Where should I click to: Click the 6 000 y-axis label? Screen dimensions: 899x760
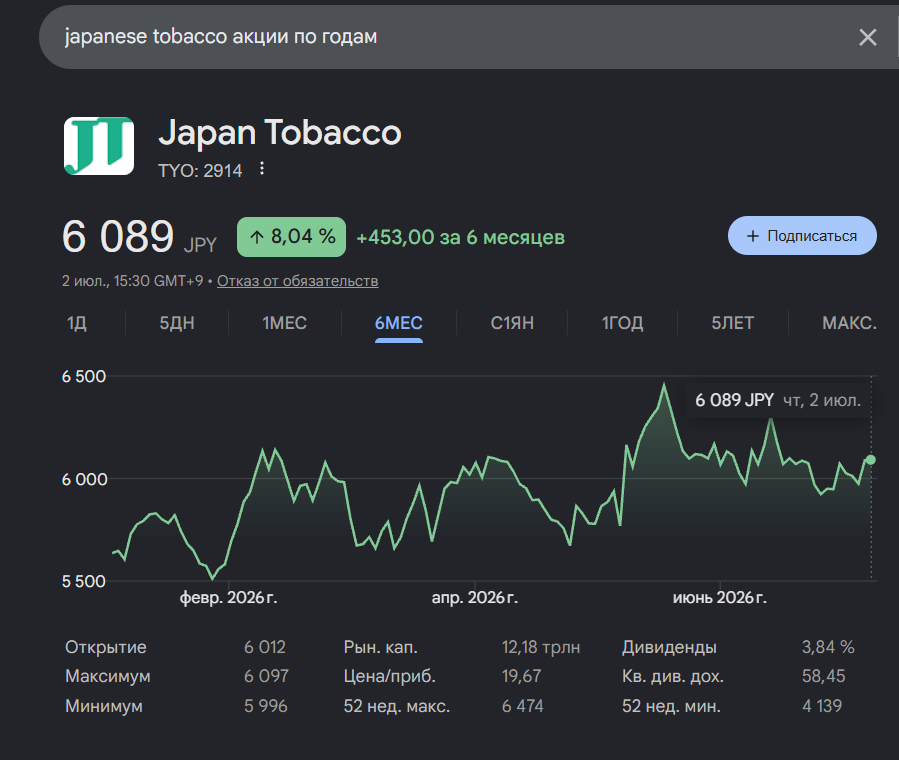84,479
